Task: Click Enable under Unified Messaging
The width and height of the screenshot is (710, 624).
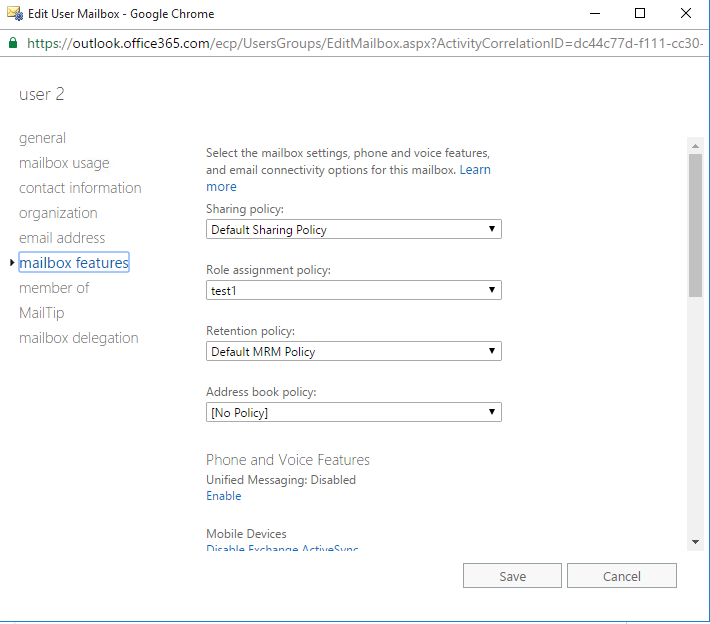Action: pyautogui.click(x=224, y=496)
